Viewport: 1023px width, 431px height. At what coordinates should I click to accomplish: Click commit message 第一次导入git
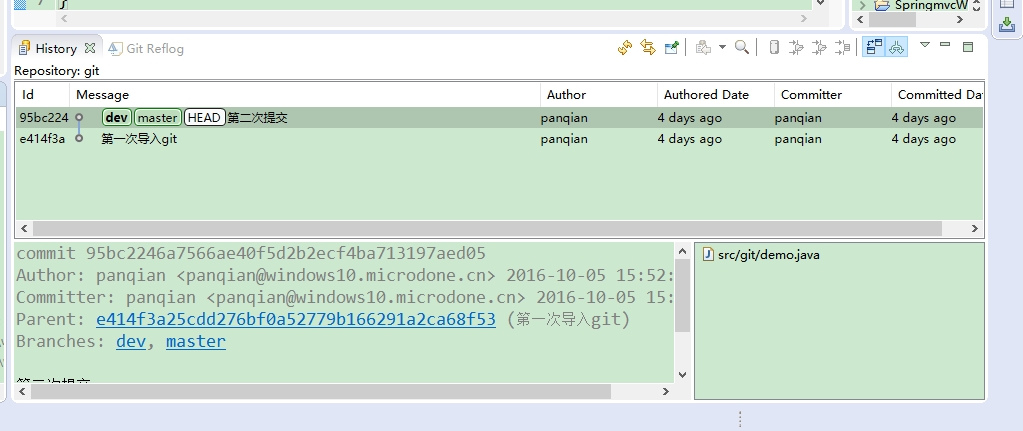[139, 139]
